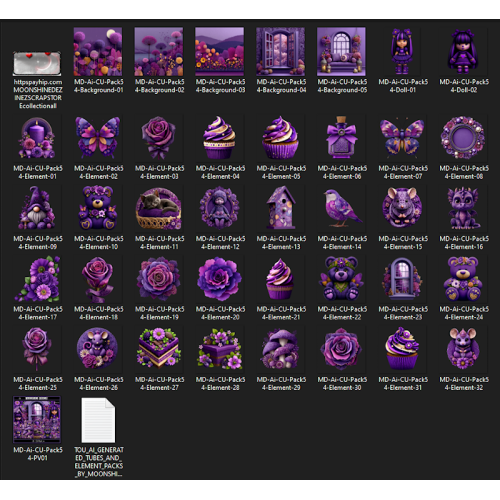Select the Element-16 baby dragon image
This screenshot has height=500, width=500.
(x=463, y=208)
